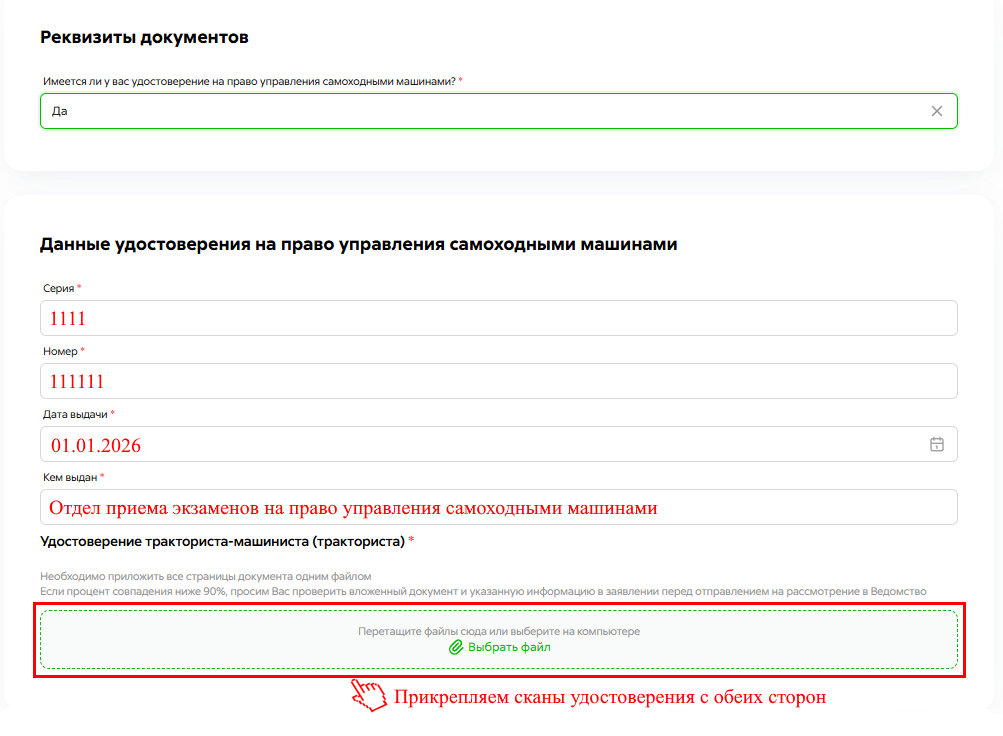Screen dimensions: 1003x736
Task: Click the "Серия" field label
Action: [58, 288]
